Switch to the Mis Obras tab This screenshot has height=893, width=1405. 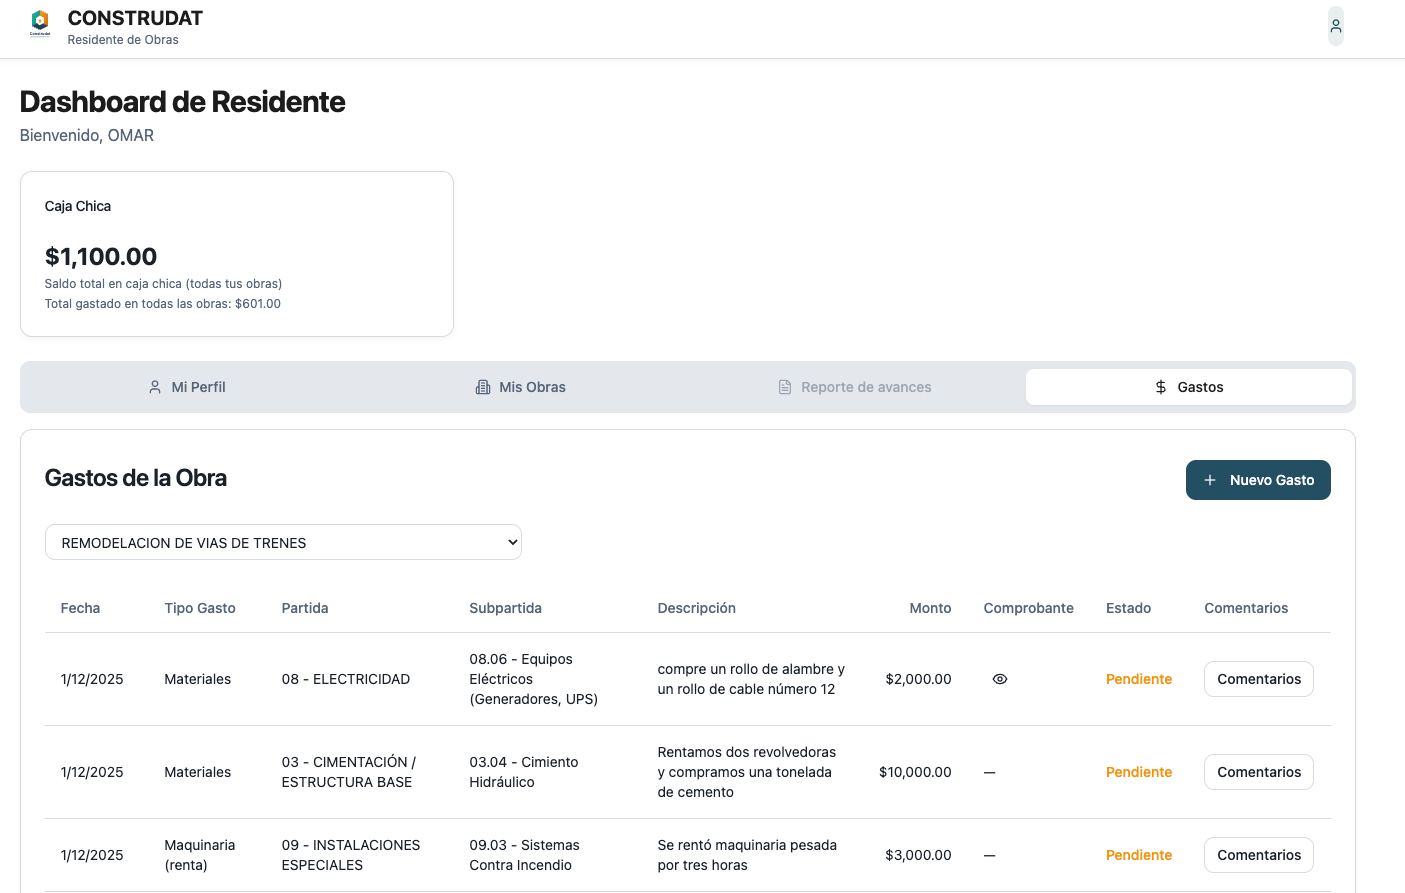pos(520,387)
